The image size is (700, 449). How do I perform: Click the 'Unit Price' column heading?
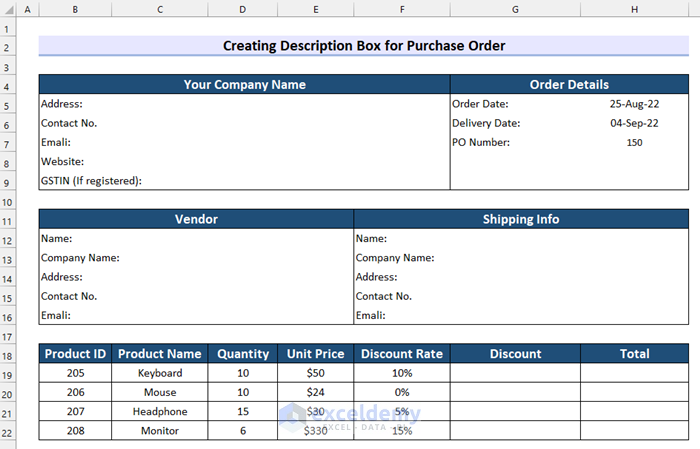[316, 353]
